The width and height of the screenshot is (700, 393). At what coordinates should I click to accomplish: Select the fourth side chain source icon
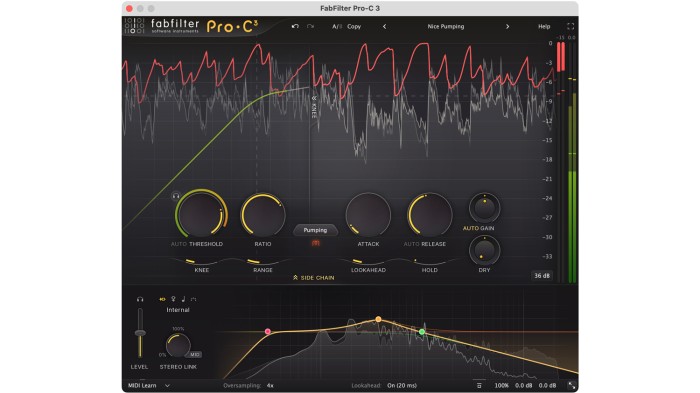tap(193, 299)
